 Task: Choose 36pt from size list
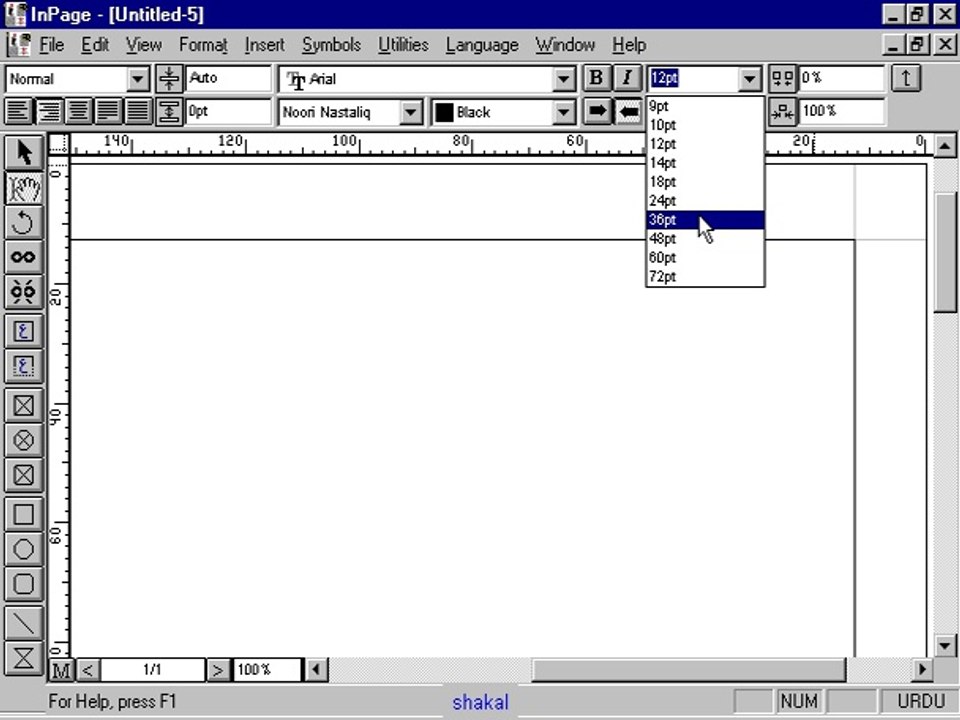click(705, 220)
